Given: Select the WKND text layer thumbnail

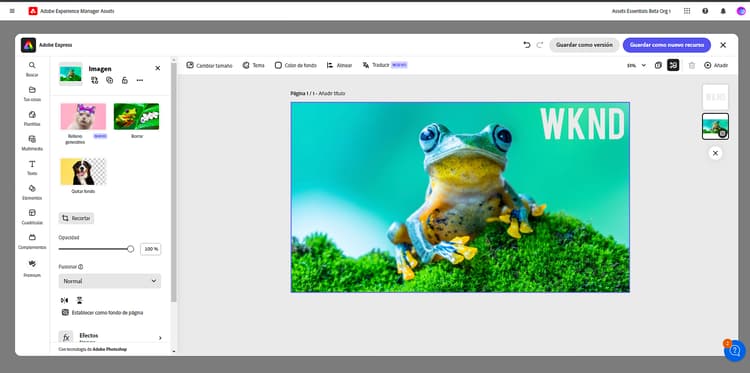Looking at the screenshot, I should [x=715, y=97].
